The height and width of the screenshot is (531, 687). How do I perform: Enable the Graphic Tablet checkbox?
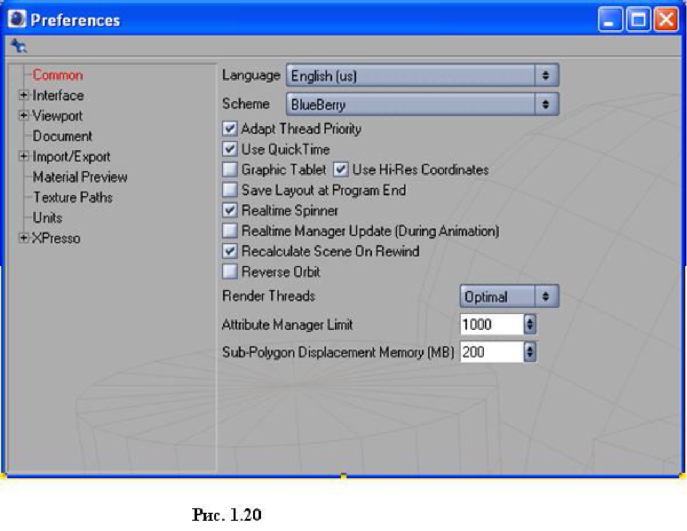pos(230,170)
